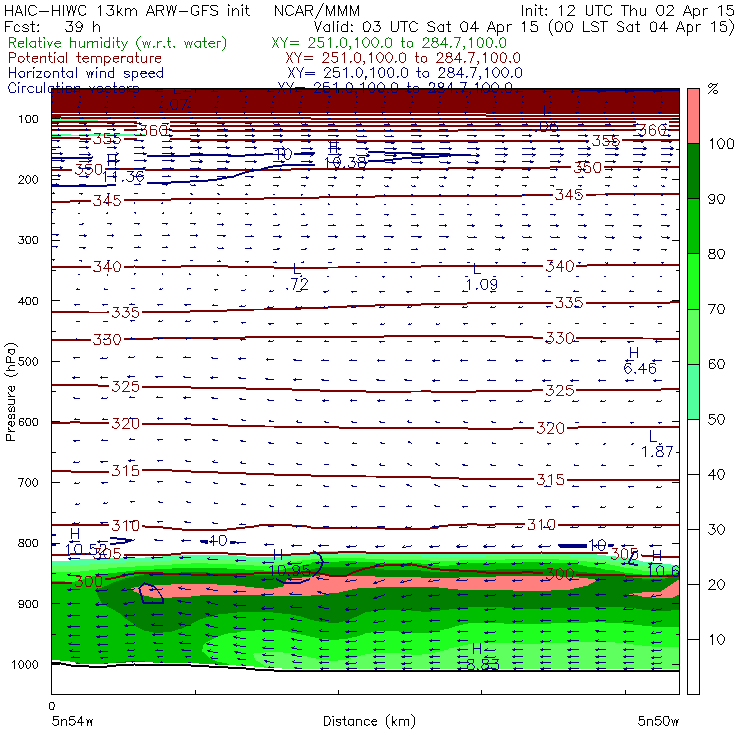Click the right-side '320' contour label
740x740 pixels.
pyautogui.click(x=550, y=428)
